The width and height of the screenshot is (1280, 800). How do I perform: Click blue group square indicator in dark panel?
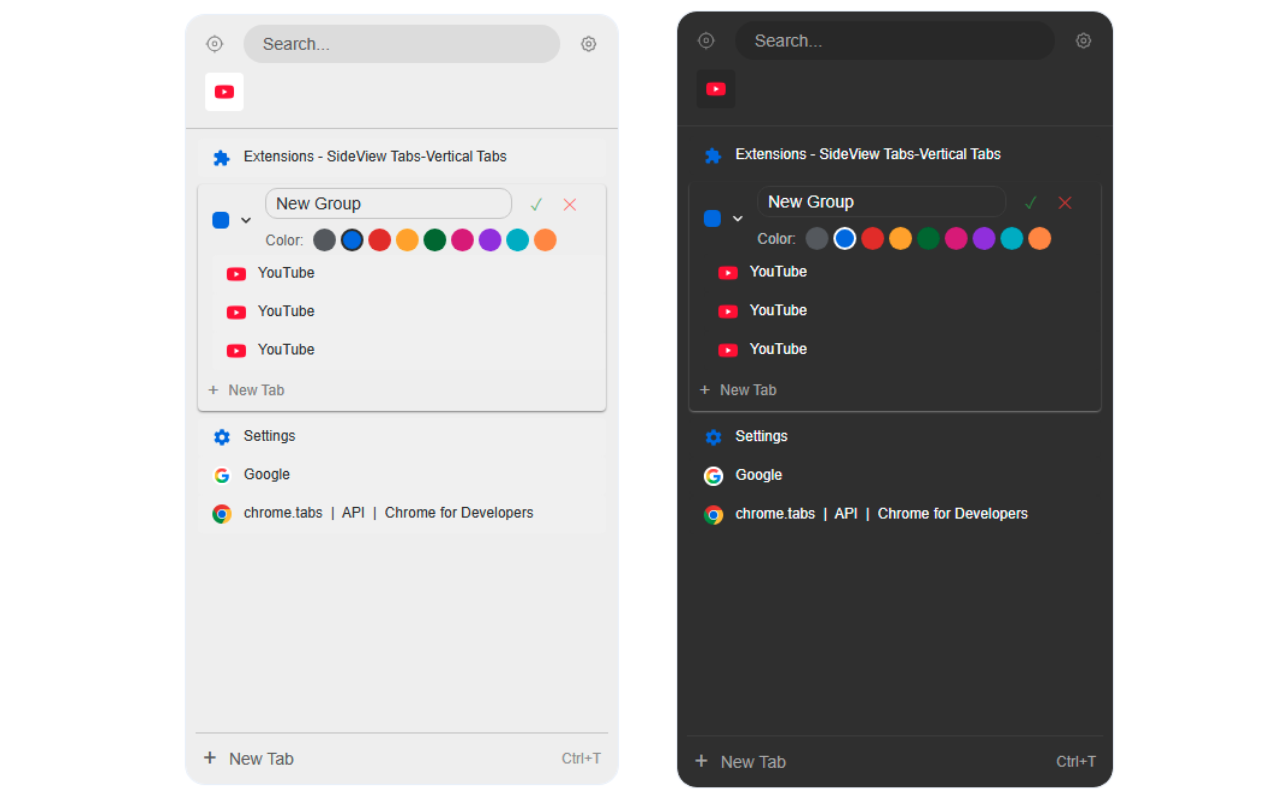pyautogui.click(x=712, y=219)
